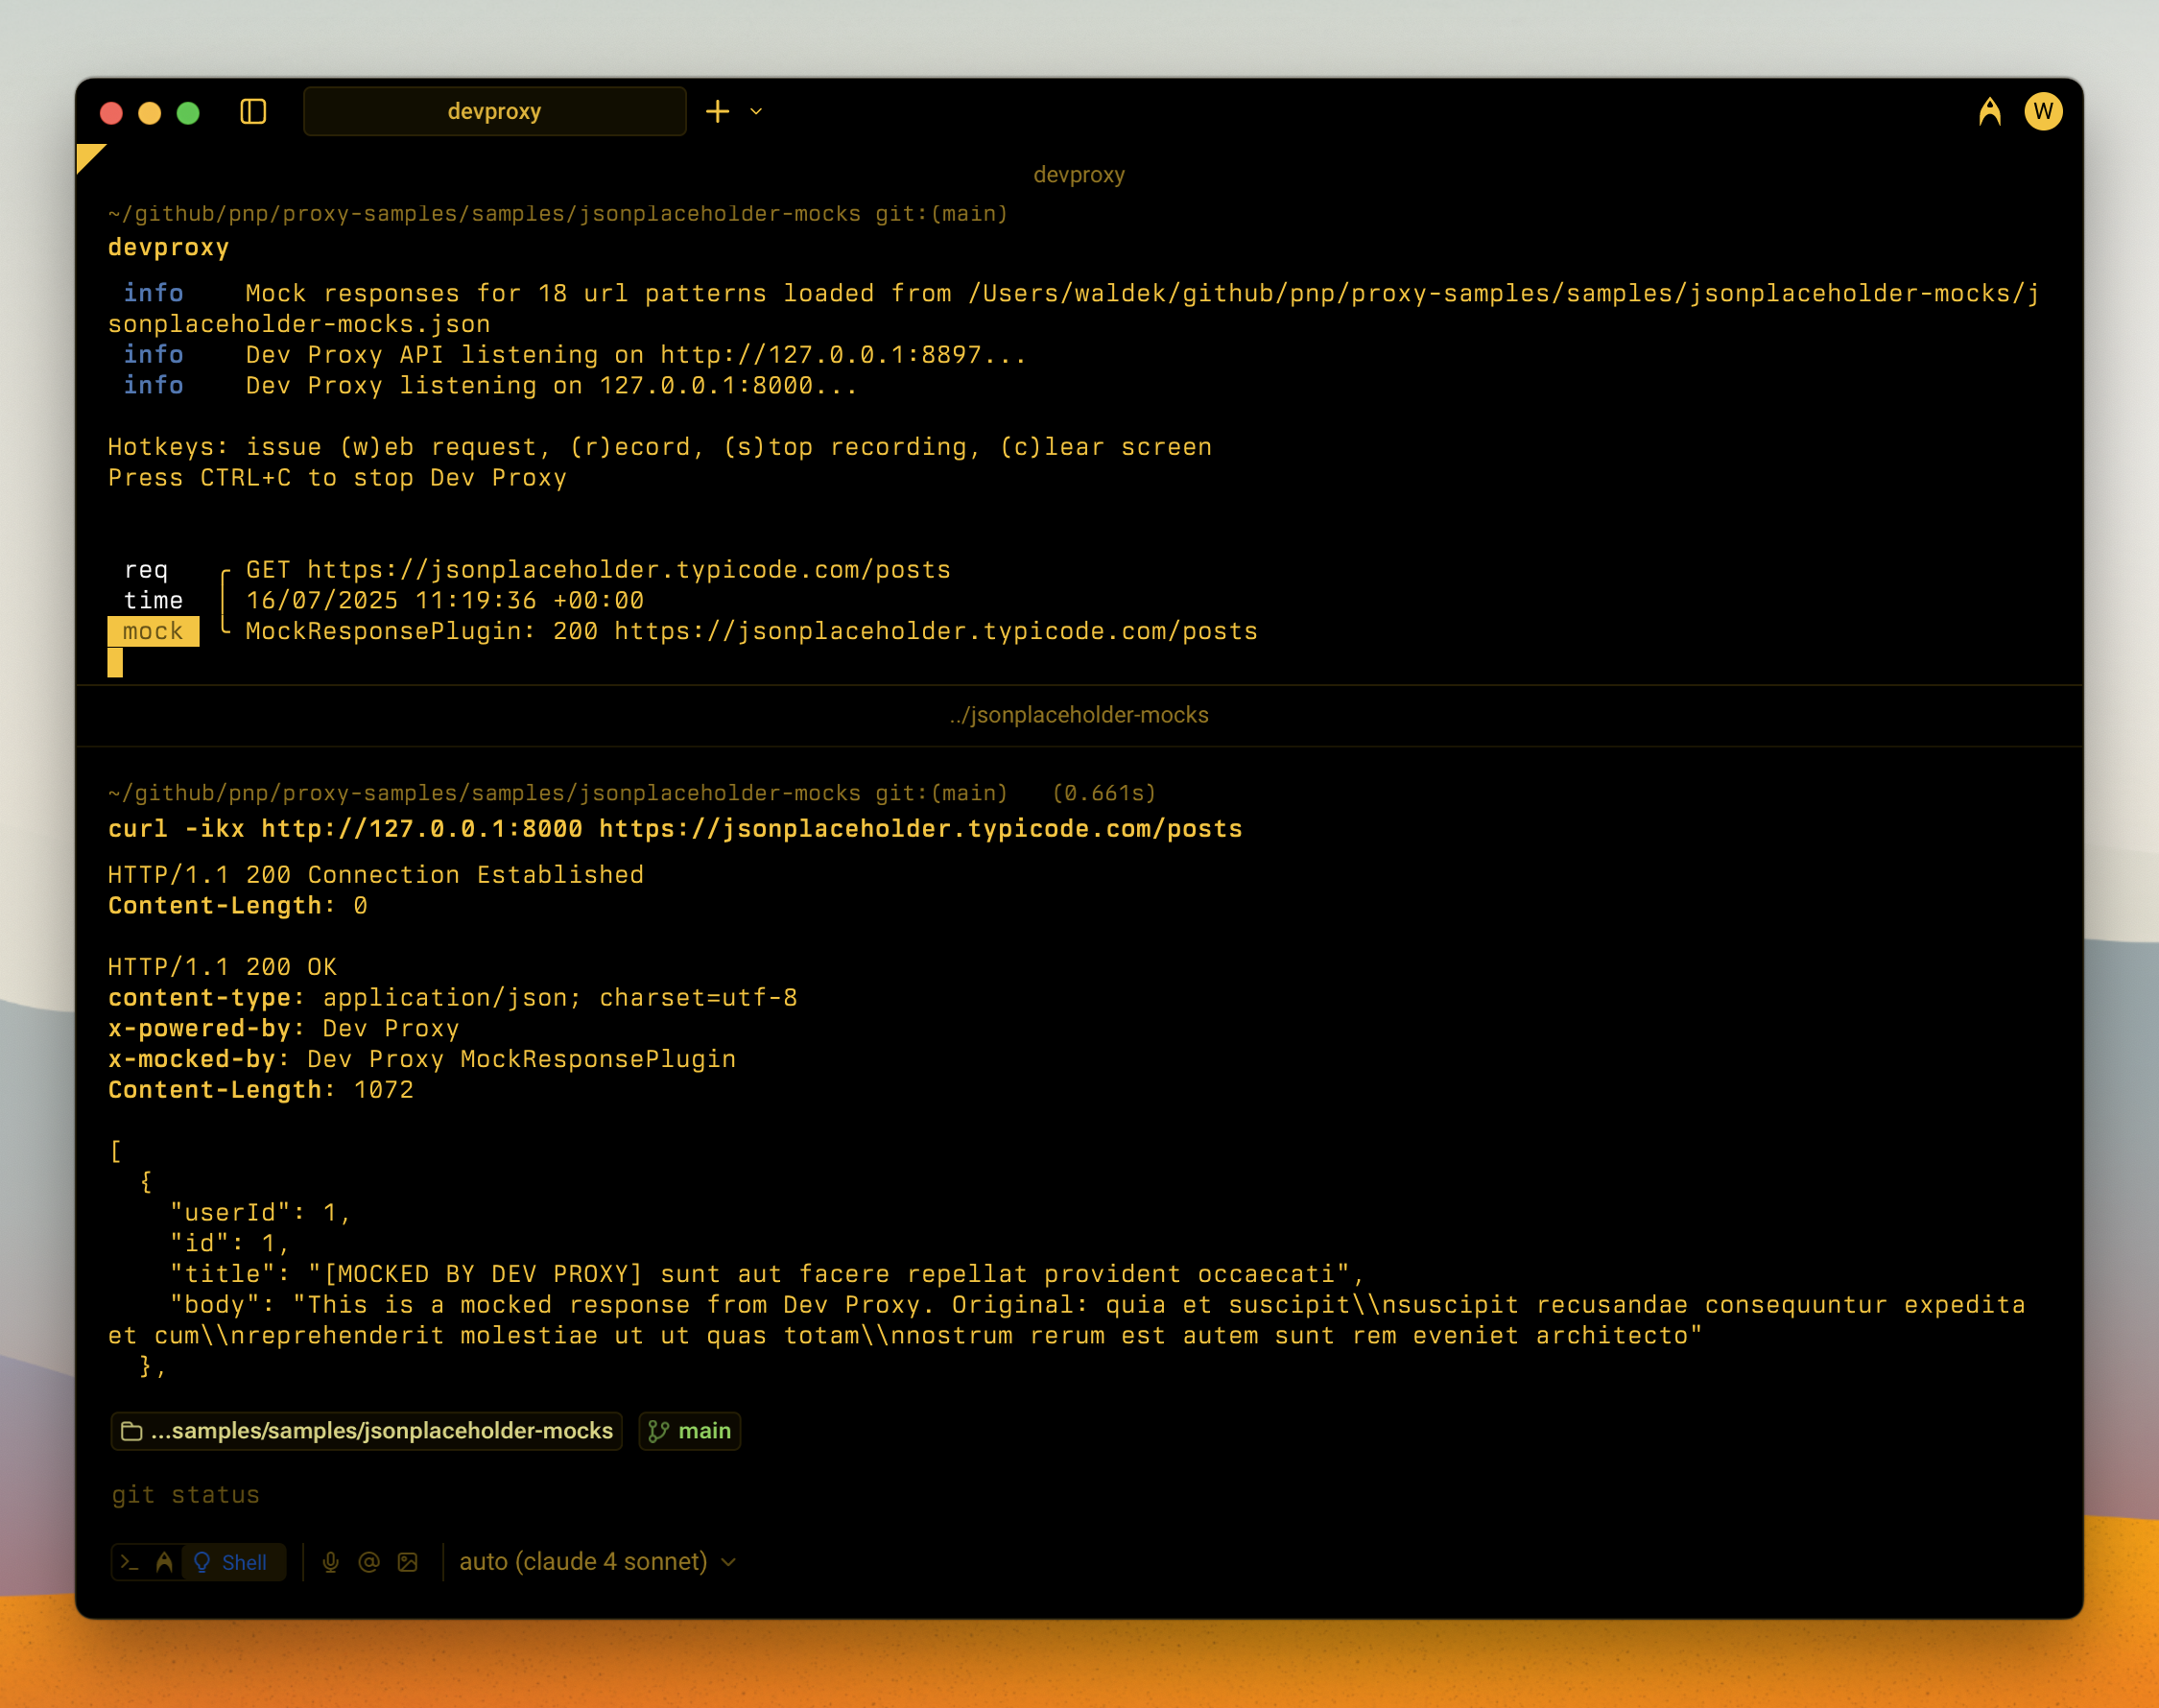Open the samples/jsonplaceholder-mocks path button
The width and height of the screenshot is (2159, 1708).
(x=366, y=1431)
